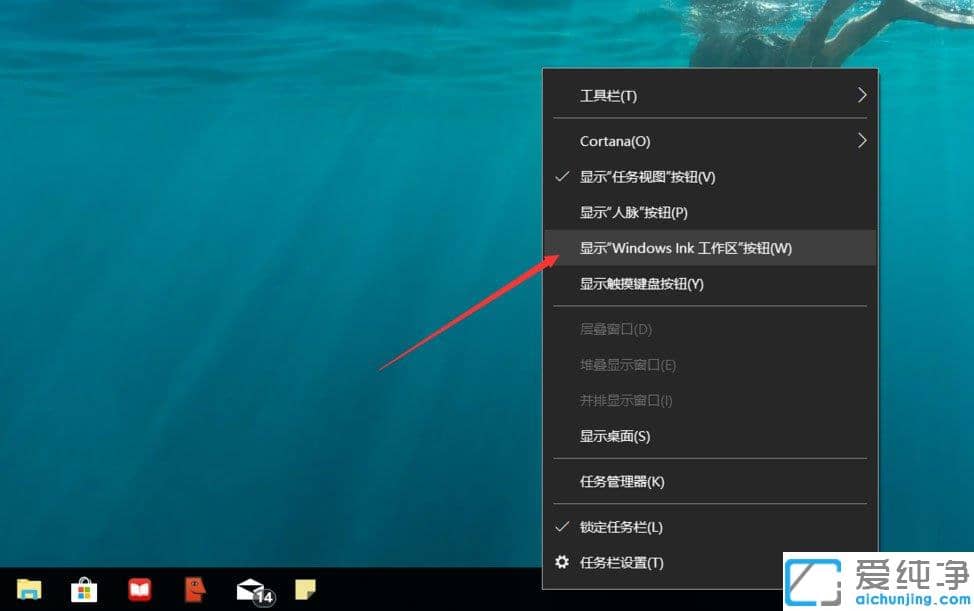Launch the red book reader app on taskbar

[140, 590]
